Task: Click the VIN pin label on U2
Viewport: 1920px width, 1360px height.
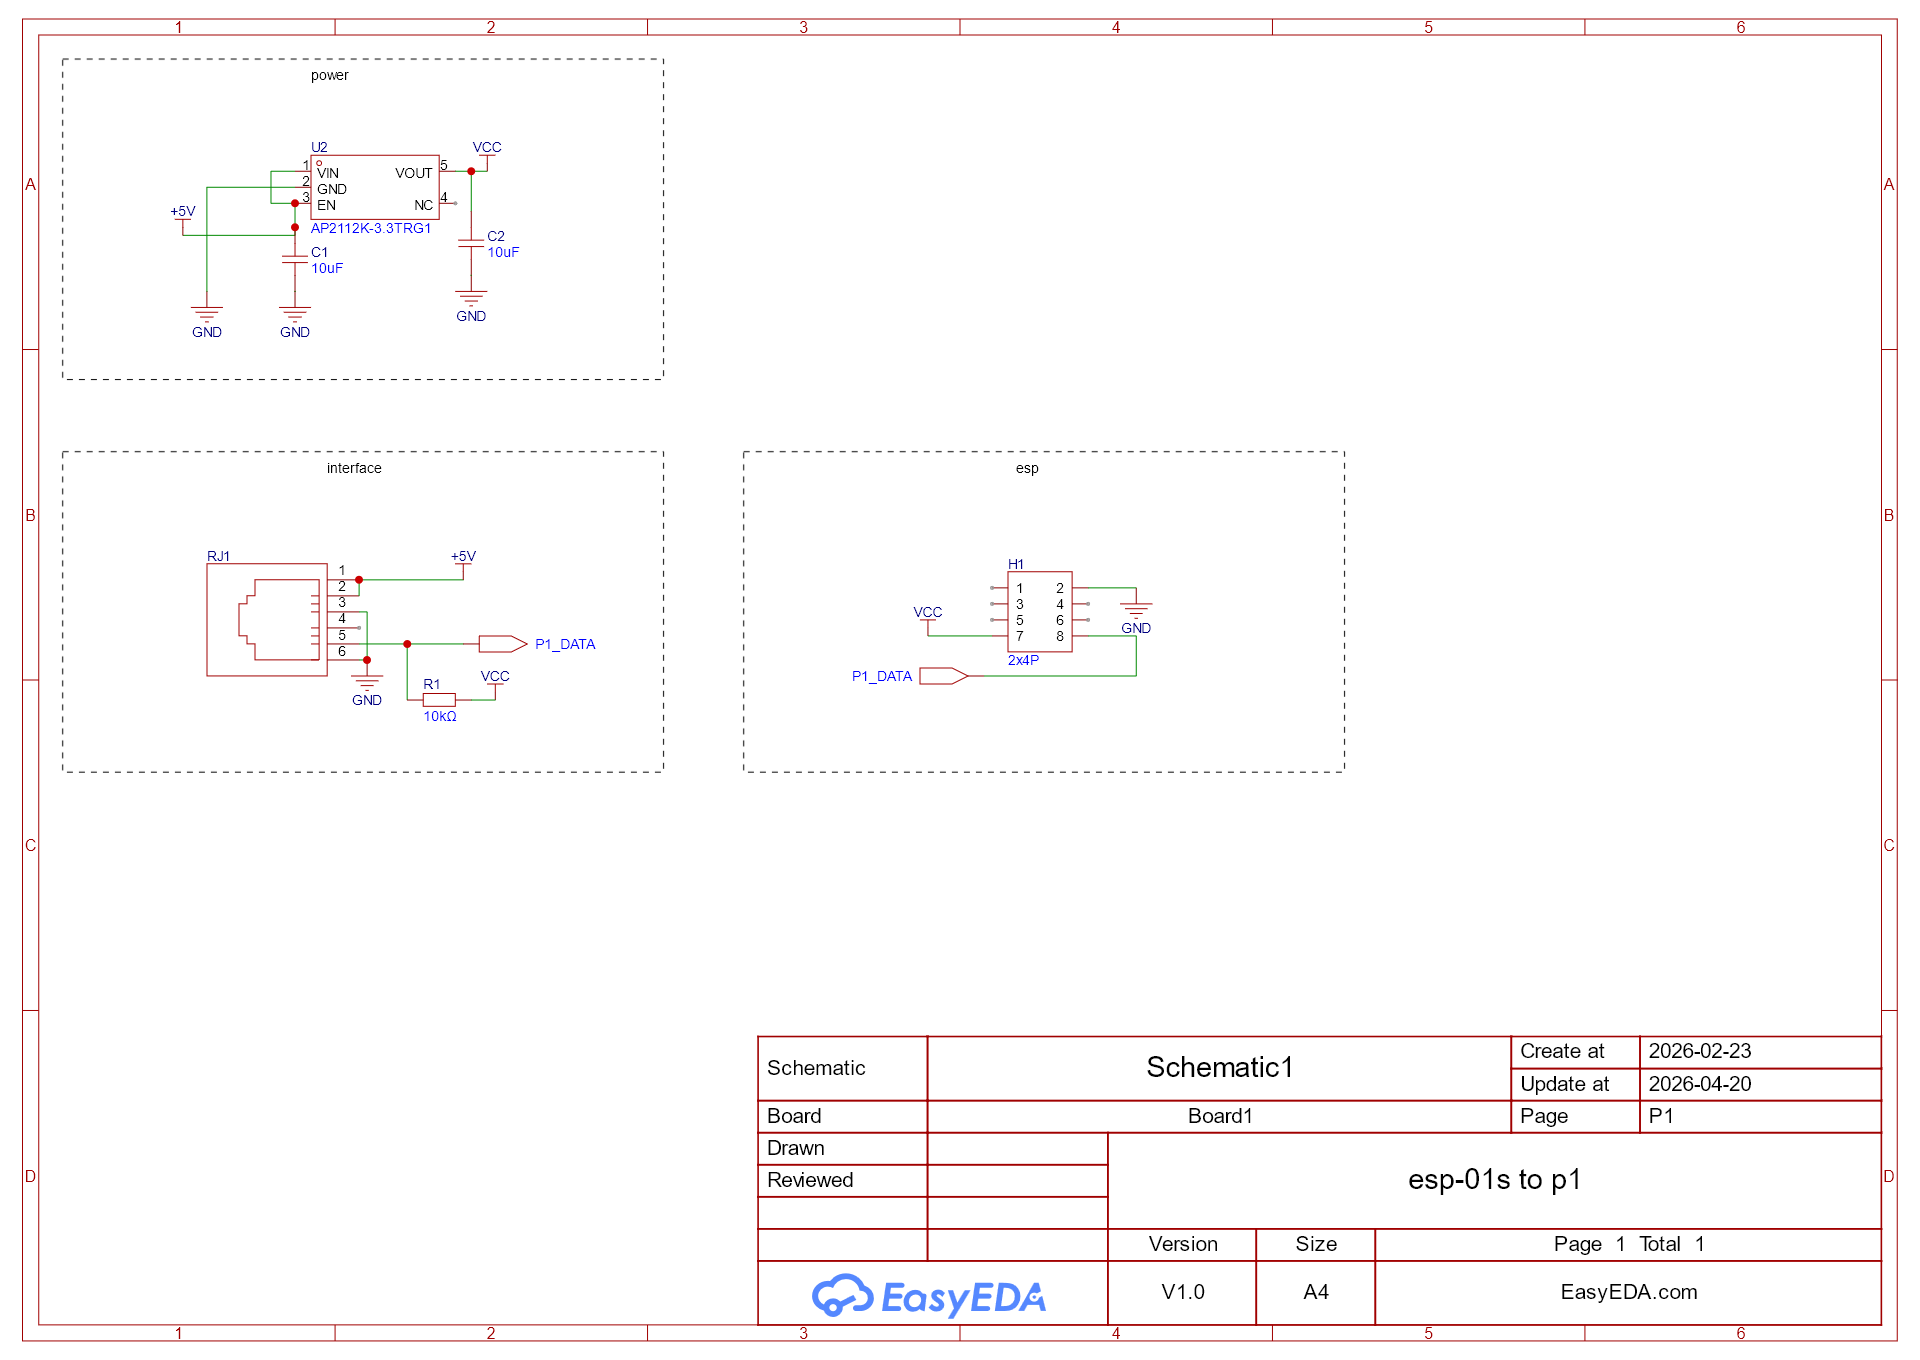Action: (328, 173)
